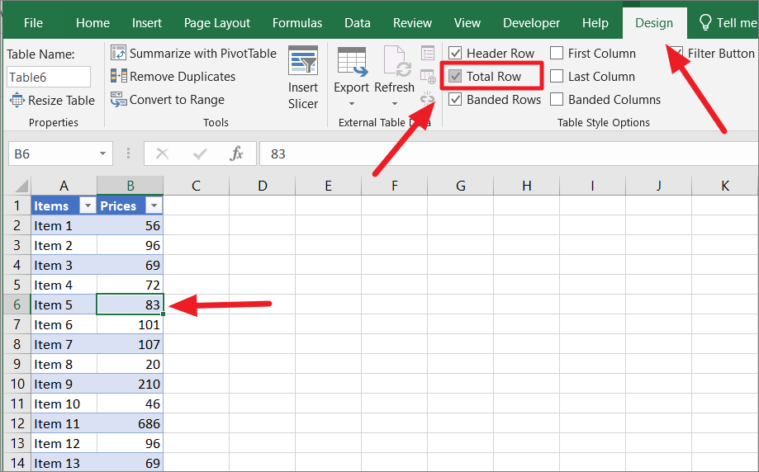Click the Export table icon
This screenshot has height=472, width=759.
pyautogui.click(x=351, y=62)
